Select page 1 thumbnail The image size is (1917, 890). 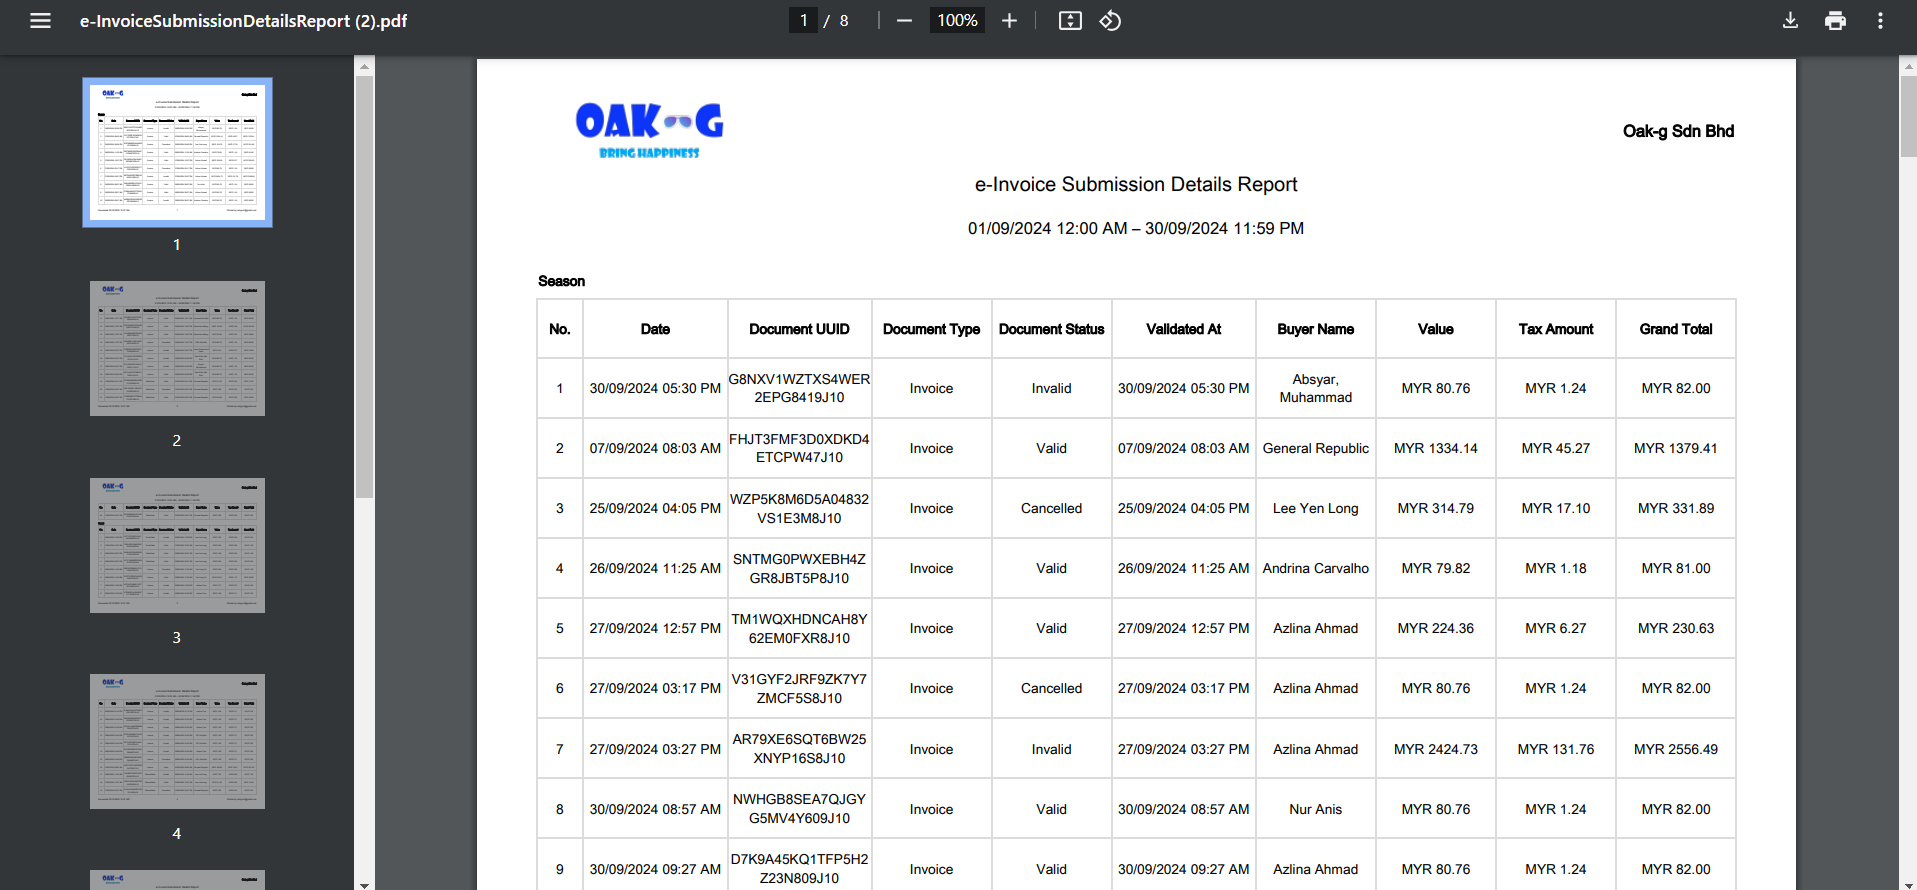177,152
